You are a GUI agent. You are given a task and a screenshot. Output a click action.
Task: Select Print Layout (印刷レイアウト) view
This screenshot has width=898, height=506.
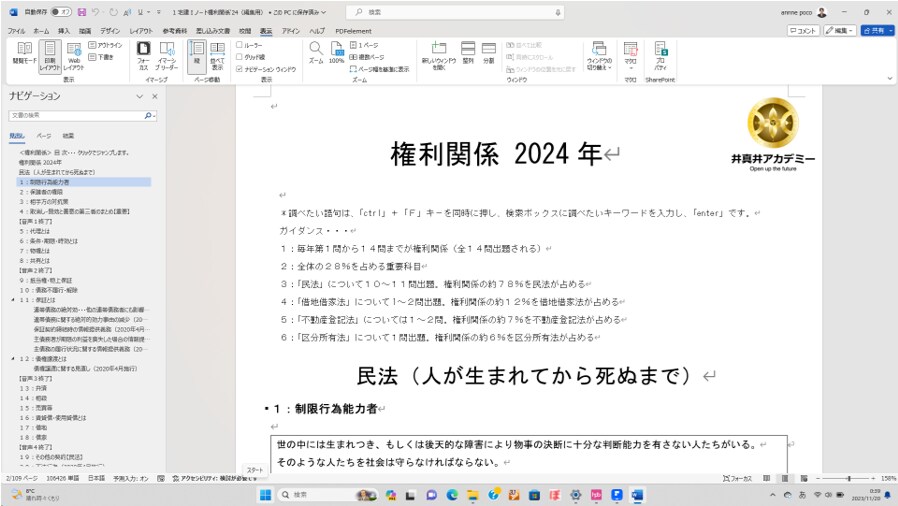(50, 56)
